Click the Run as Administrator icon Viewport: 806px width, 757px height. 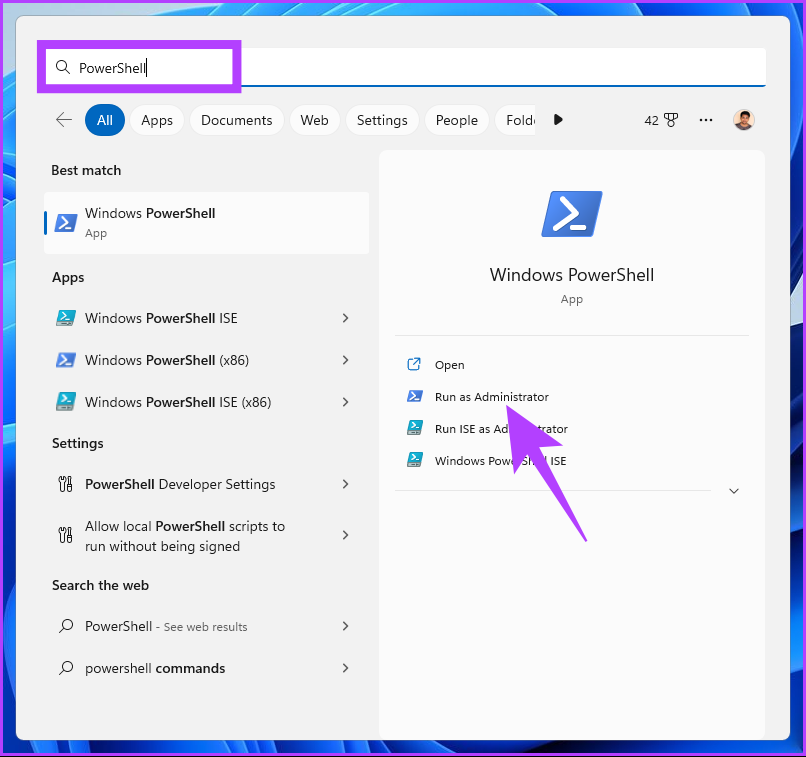pyautogui.click(x=415, y=397)
